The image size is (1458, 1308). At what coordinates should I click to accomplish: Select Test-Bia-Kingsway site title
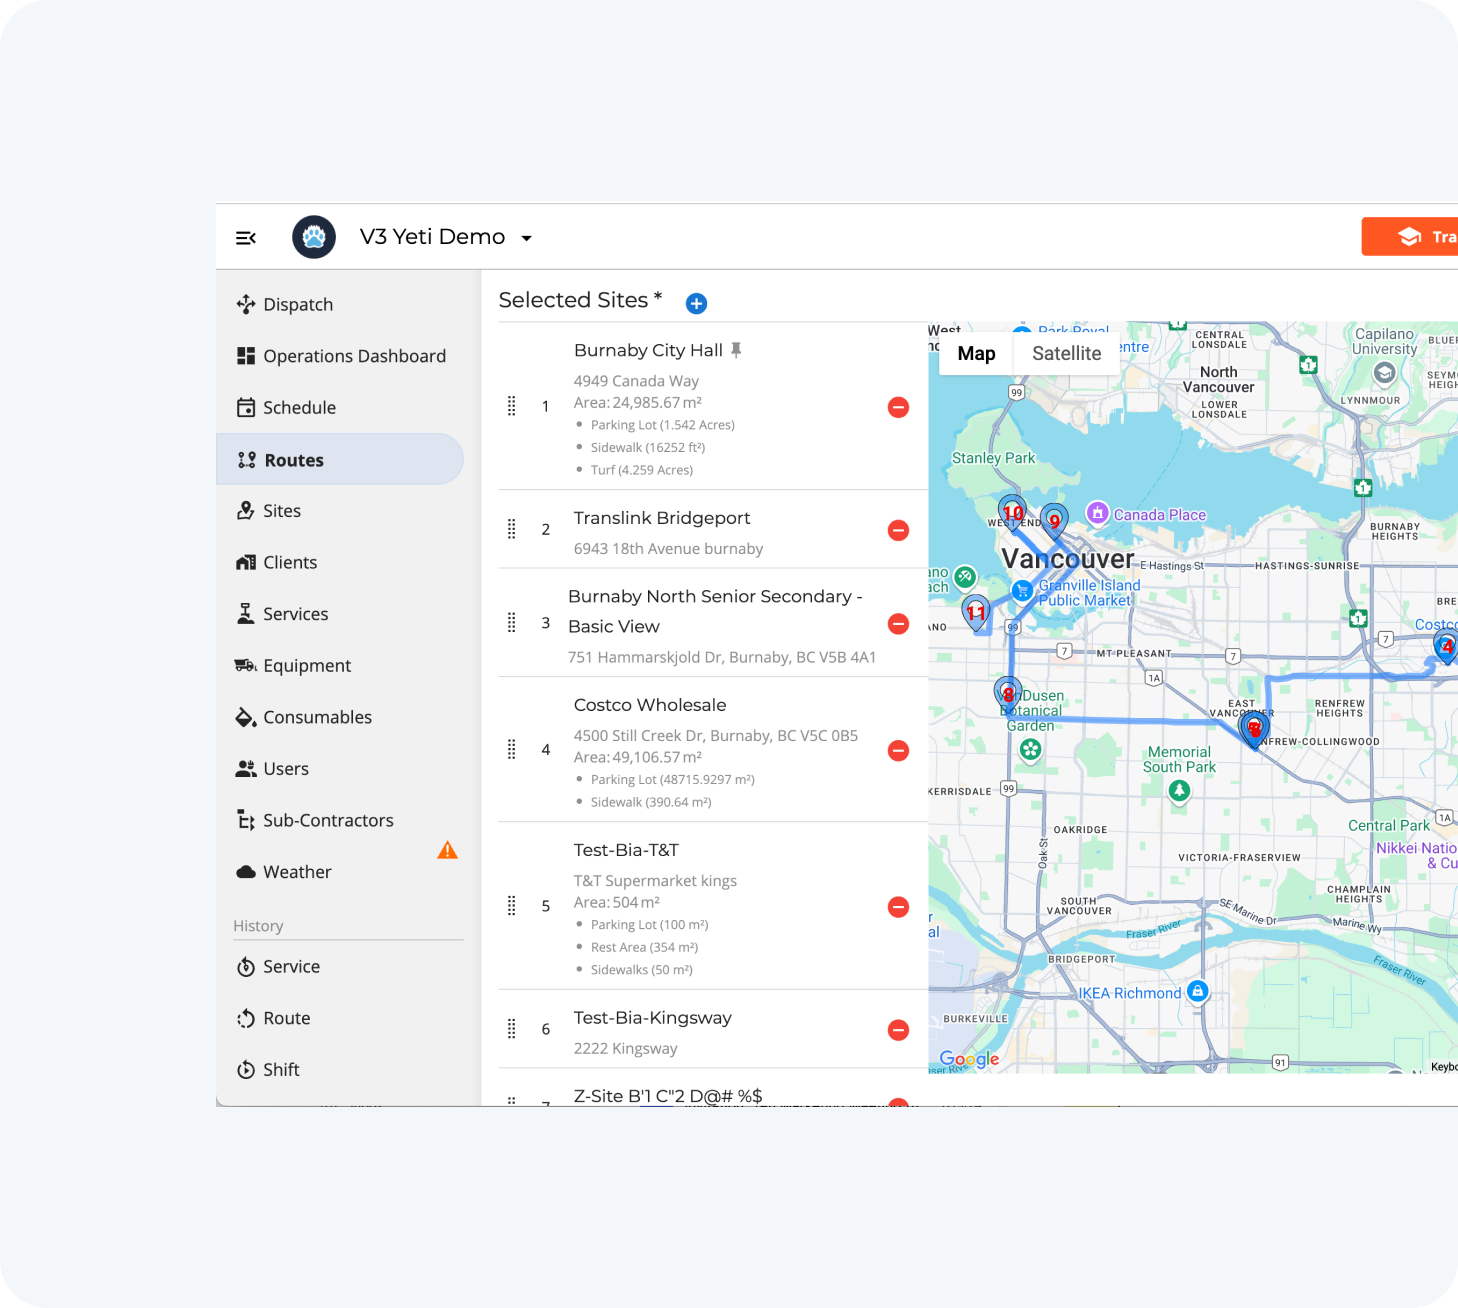pyautogui.click(x=653, y=1018)
